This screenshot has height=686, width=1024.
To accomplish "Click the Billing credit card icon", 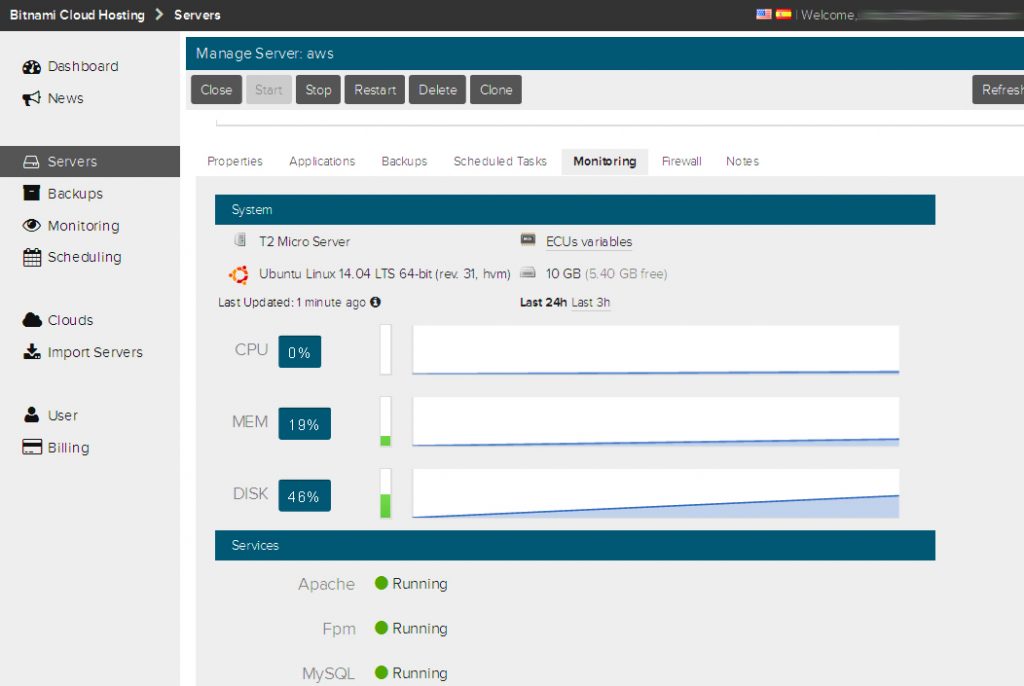I will point(31,448).
